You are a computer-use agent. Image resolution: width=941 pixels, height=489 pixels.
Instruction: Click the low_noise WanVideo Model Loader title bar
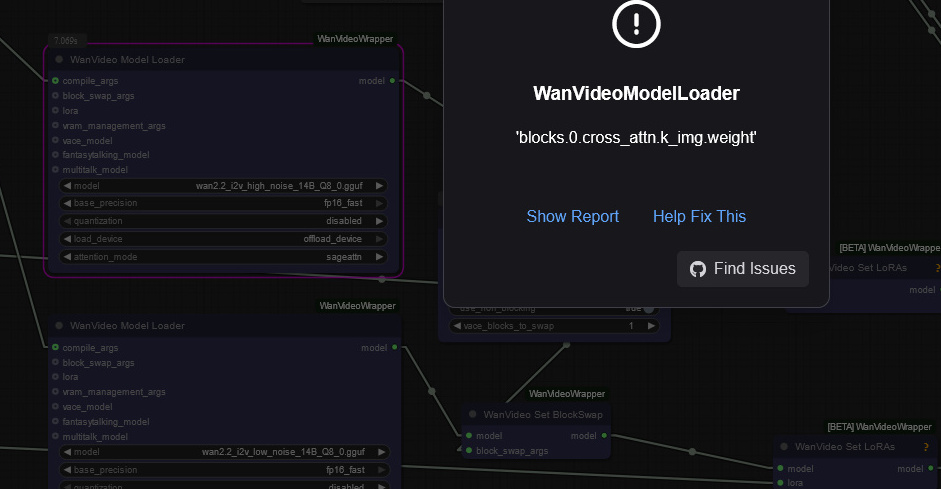coord(225,326)
